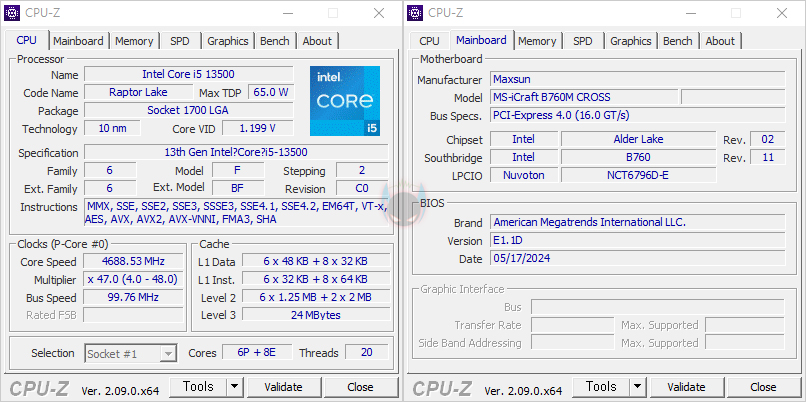
Task: Switch to SPD tab in left window
Action: pos(179,41)
